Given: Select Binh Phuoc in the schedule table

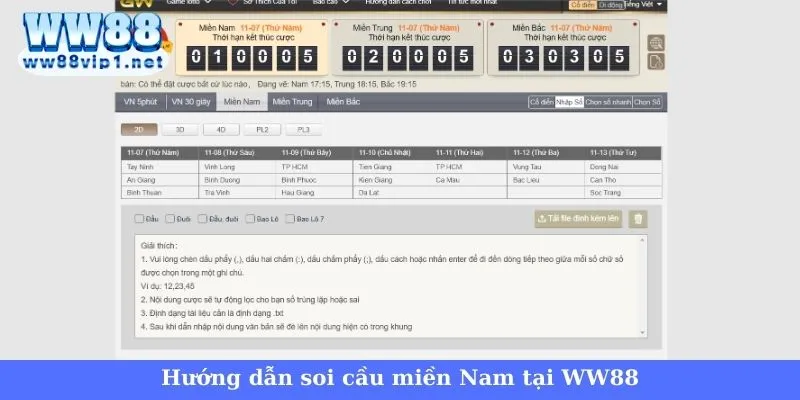Looking at the screenshot, I should click(299, 180).
